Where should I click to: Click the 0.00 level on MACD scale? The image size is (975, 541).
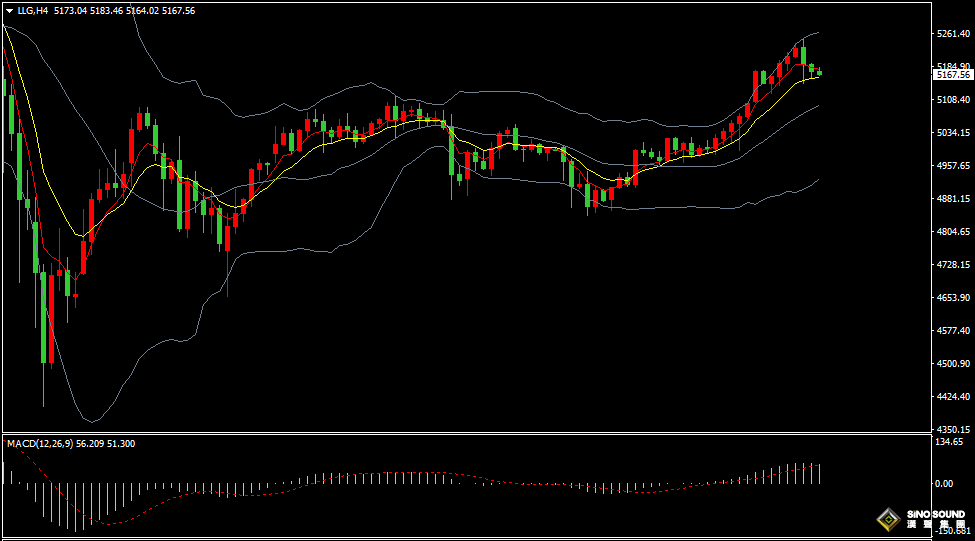tap(944, 484)
